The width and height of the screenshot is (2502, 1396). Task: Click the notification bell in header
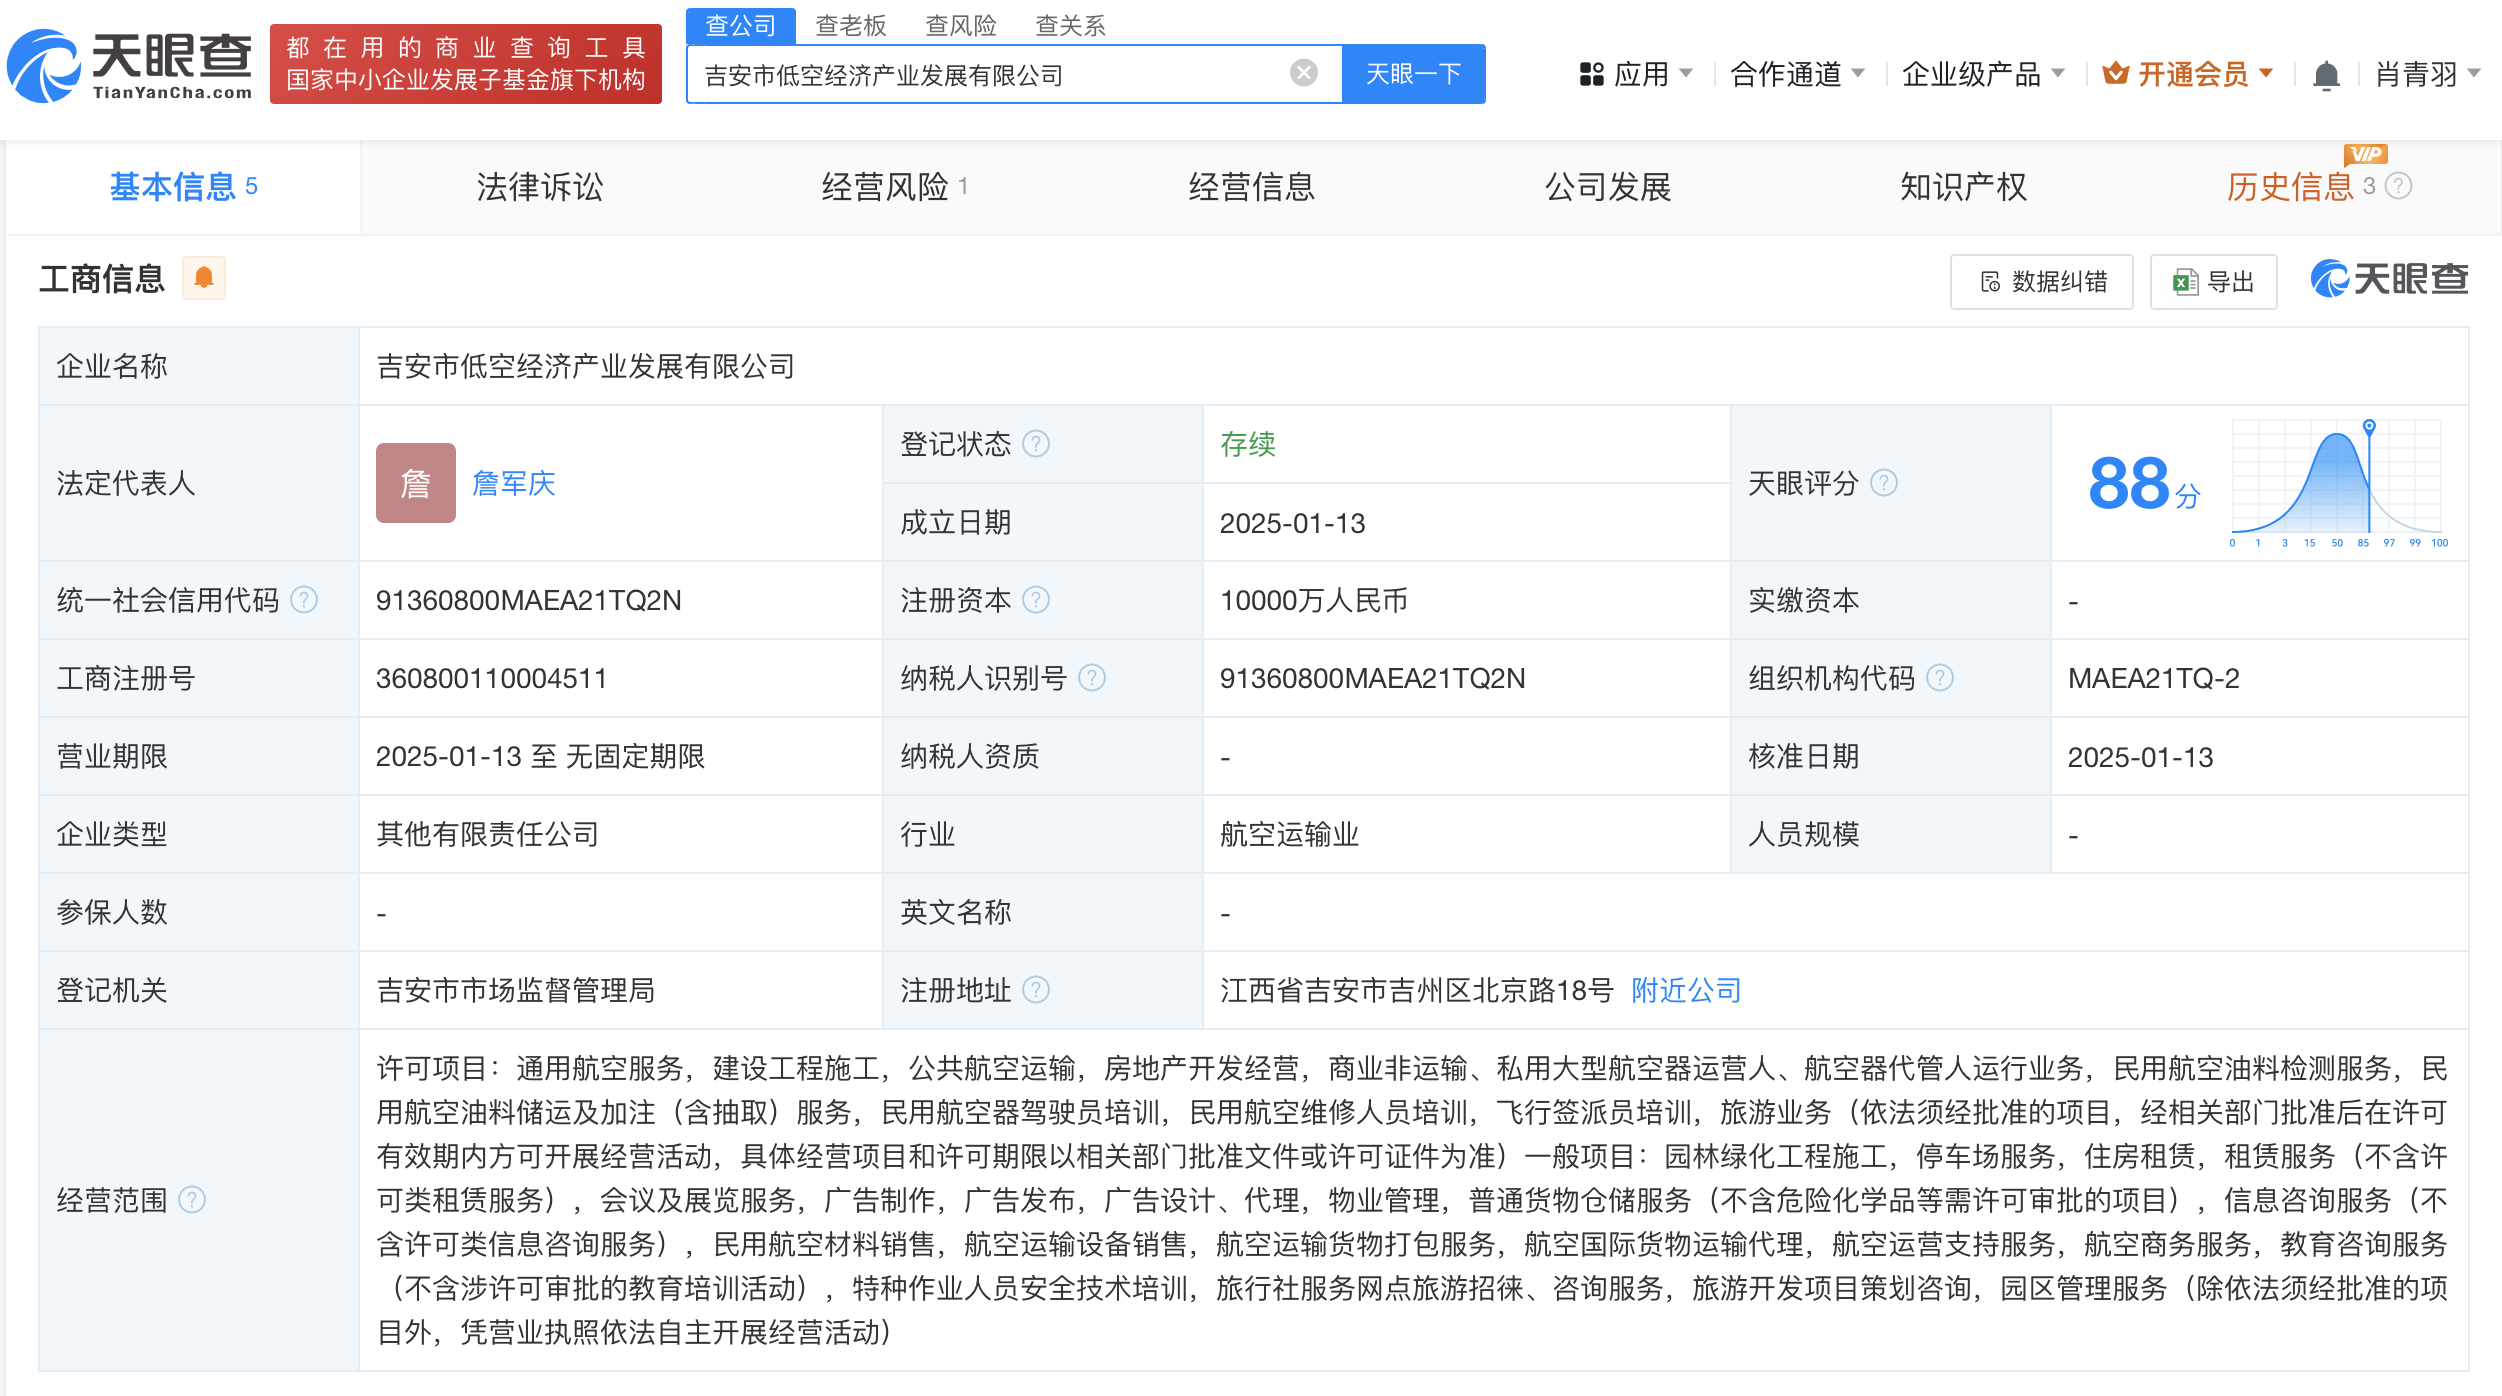pos(2326,75)
